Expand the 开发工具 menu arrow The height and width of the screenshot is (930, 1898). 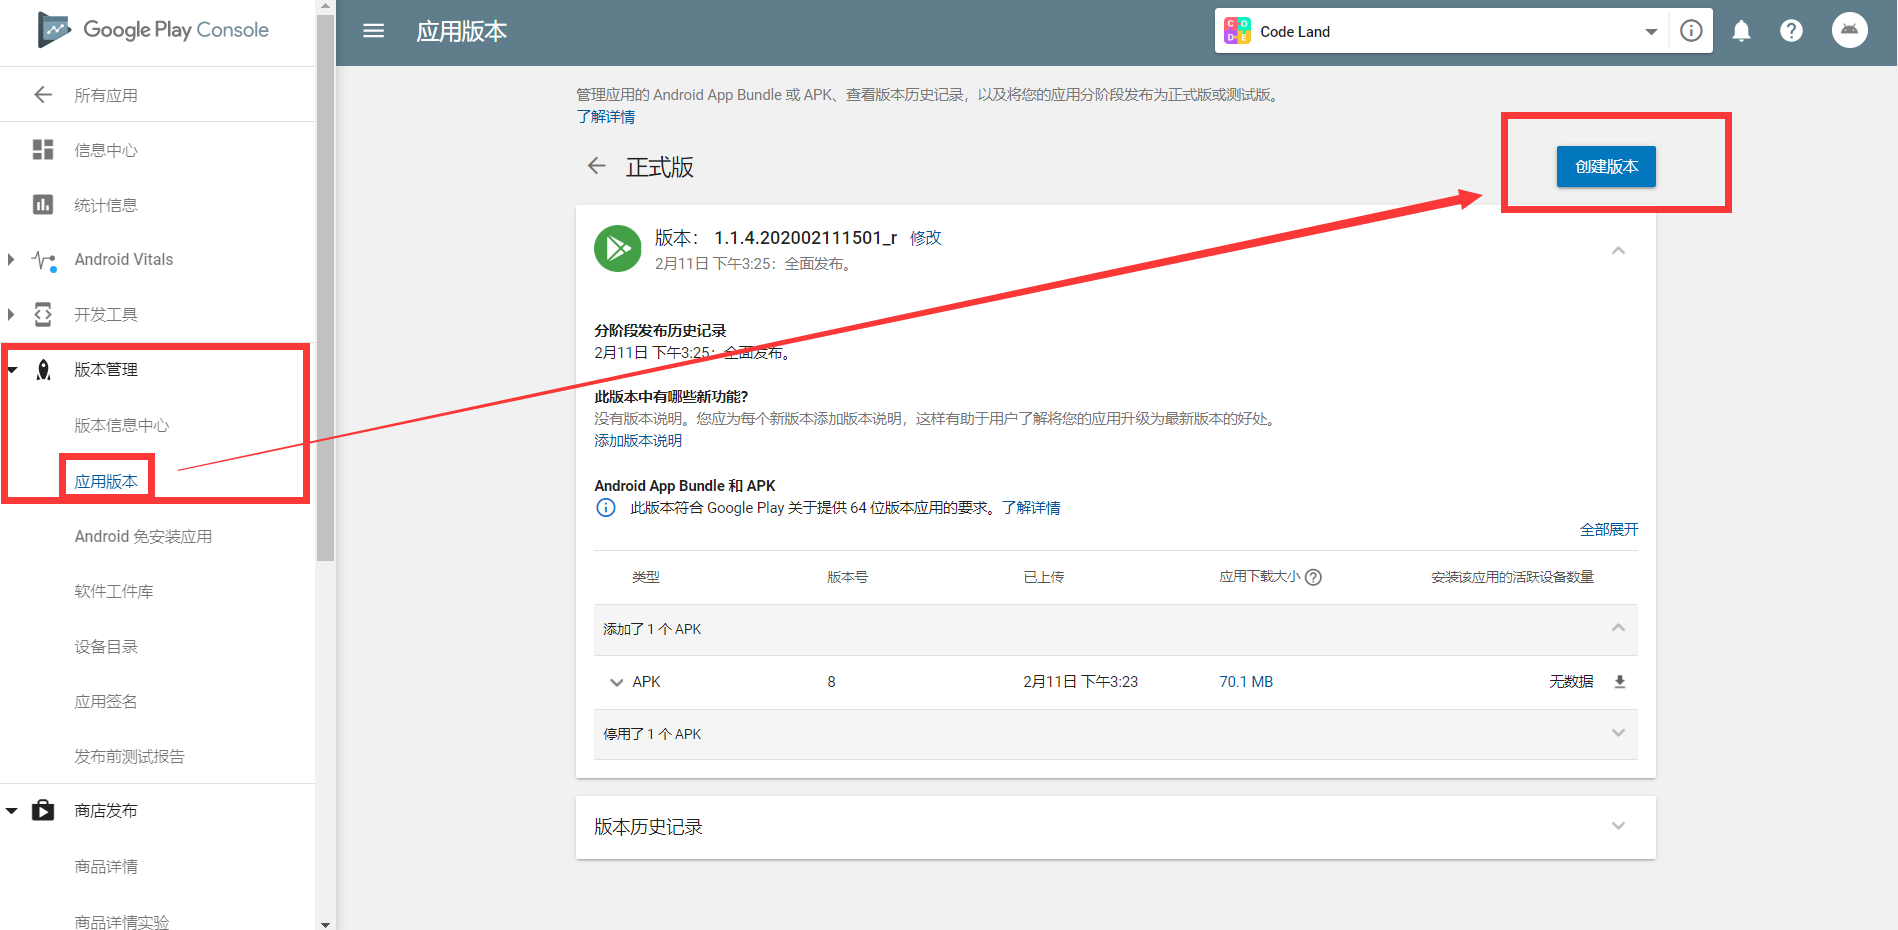[11, 315]
